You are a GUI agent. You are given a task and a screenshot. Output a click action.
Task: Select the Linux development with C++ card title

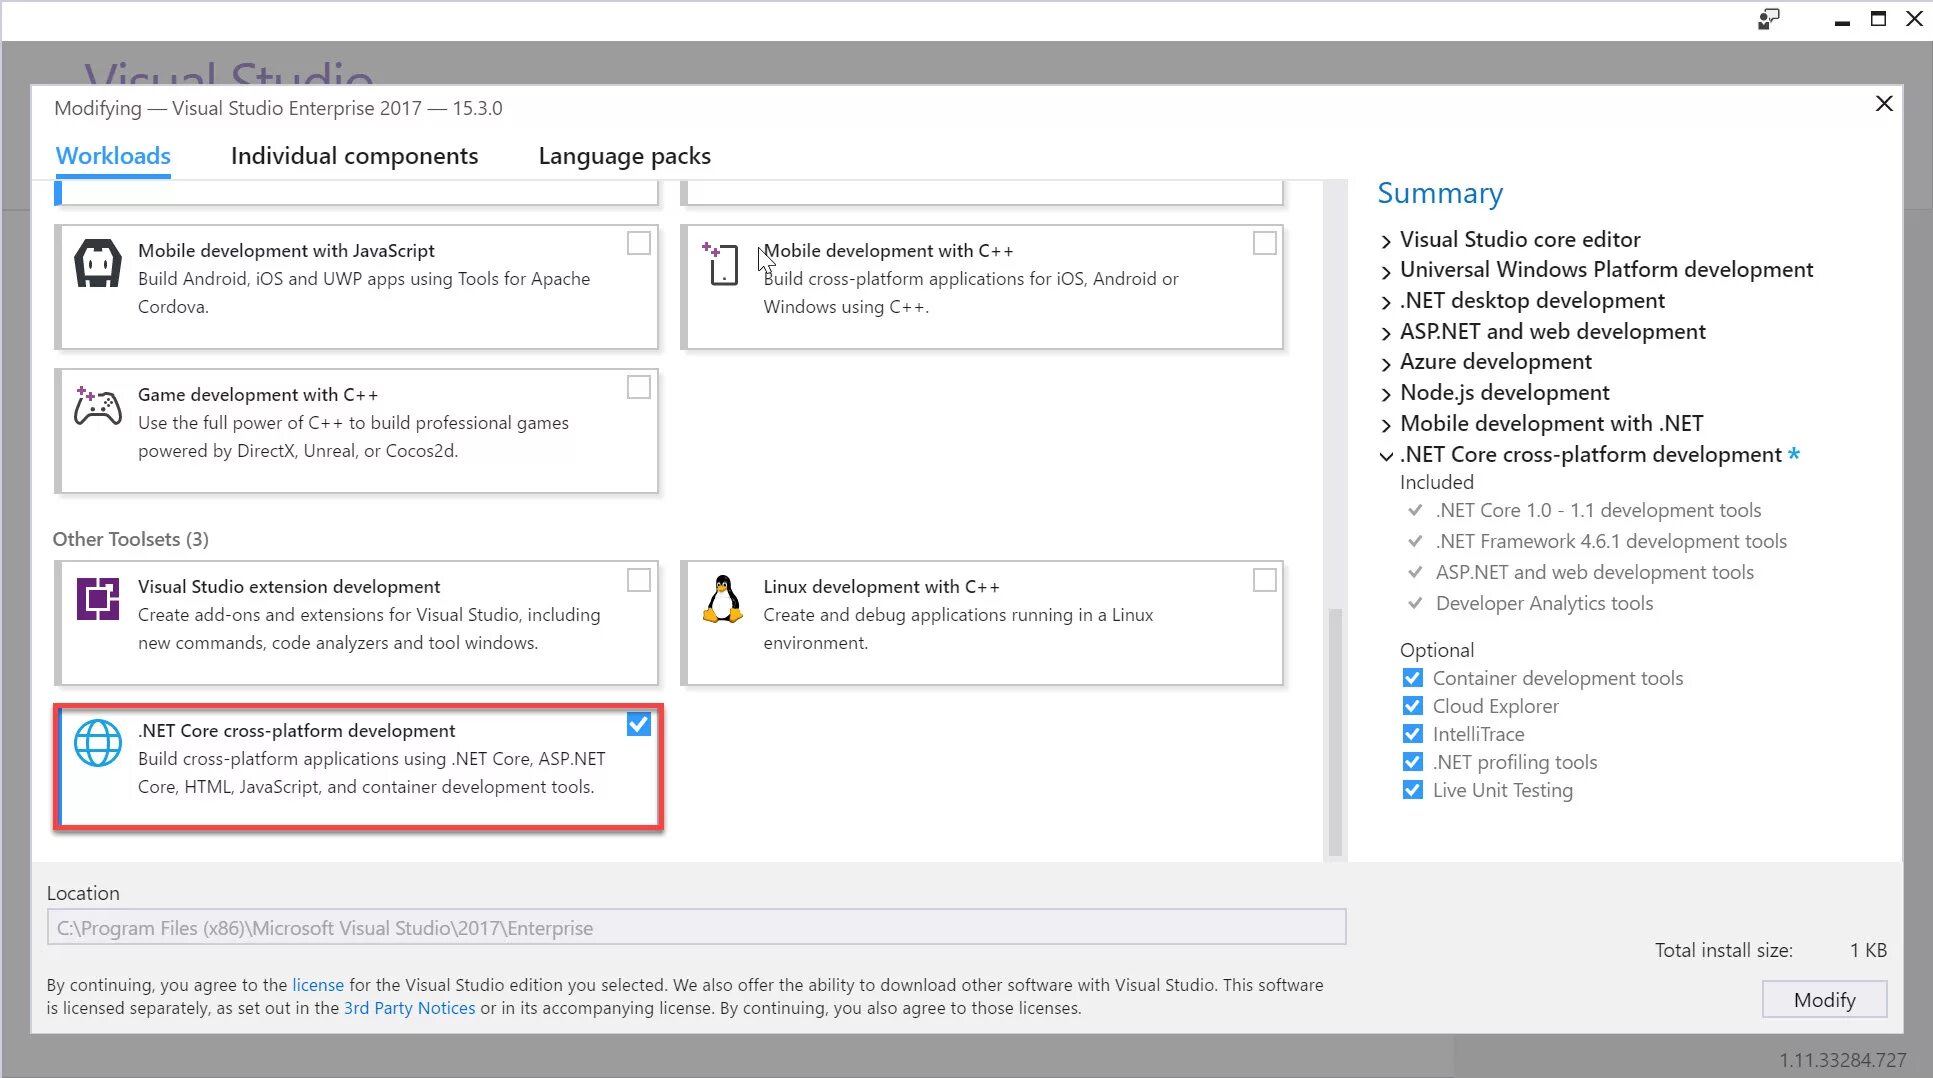point(881,587)
